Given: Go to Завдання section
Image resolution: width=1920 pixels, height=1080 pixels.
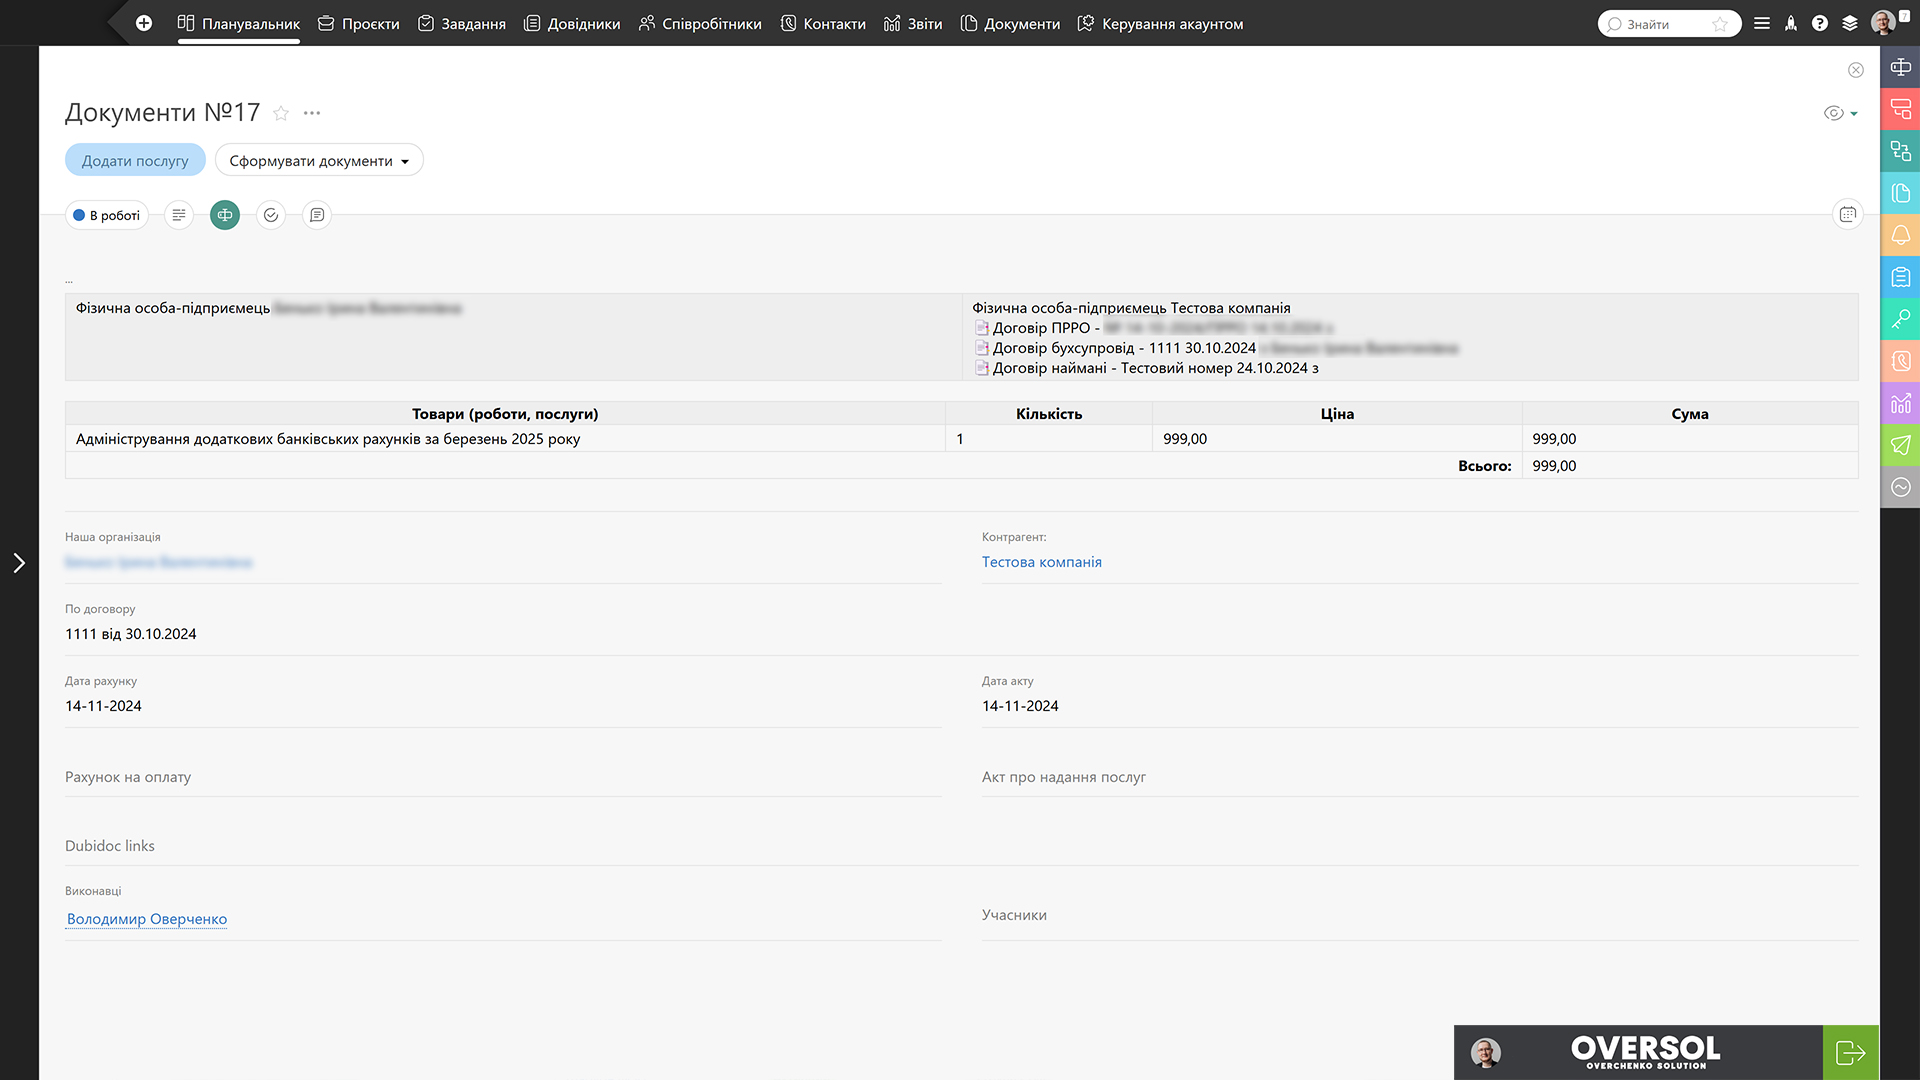Looking at the screenshot, I should pos(462,23).
